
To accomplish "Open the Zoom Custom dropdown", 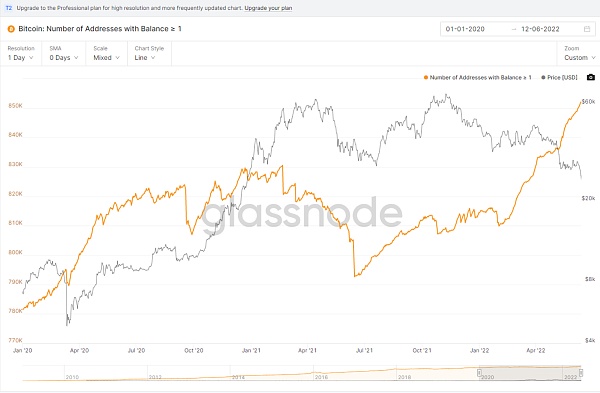I will click(x=580, y=54).
